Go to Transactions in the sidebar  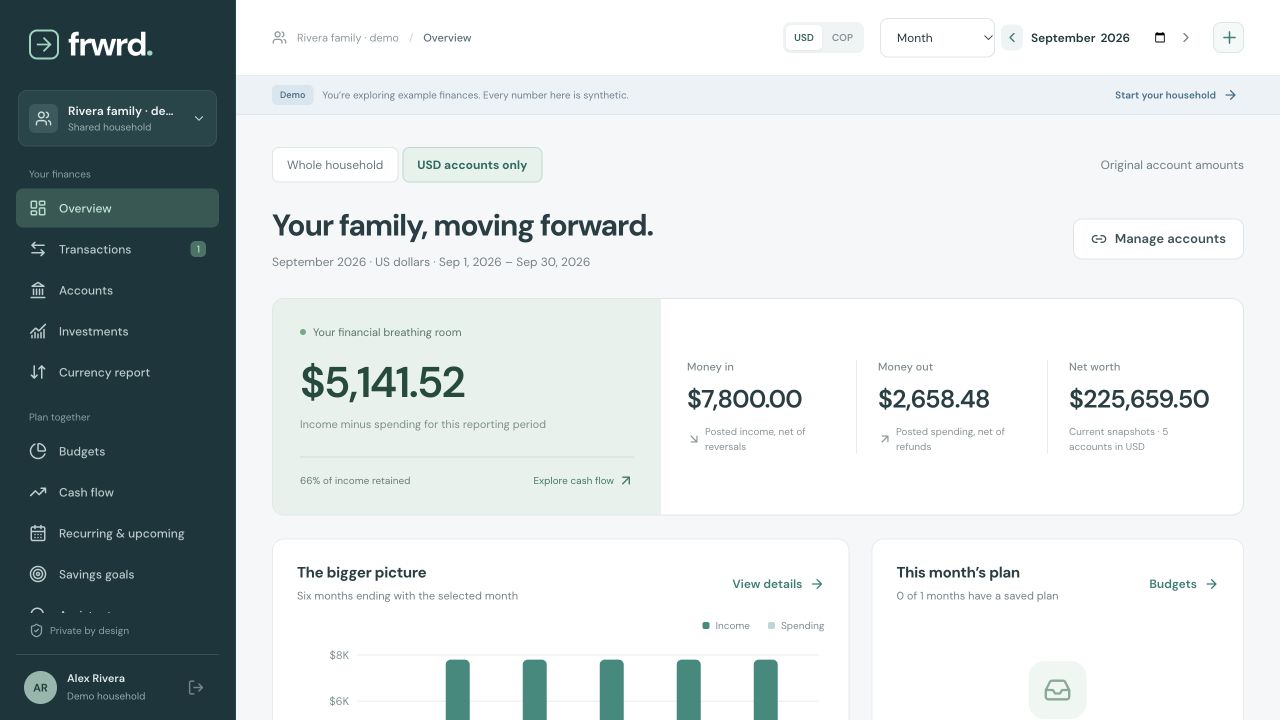click(x=117, y=249)
